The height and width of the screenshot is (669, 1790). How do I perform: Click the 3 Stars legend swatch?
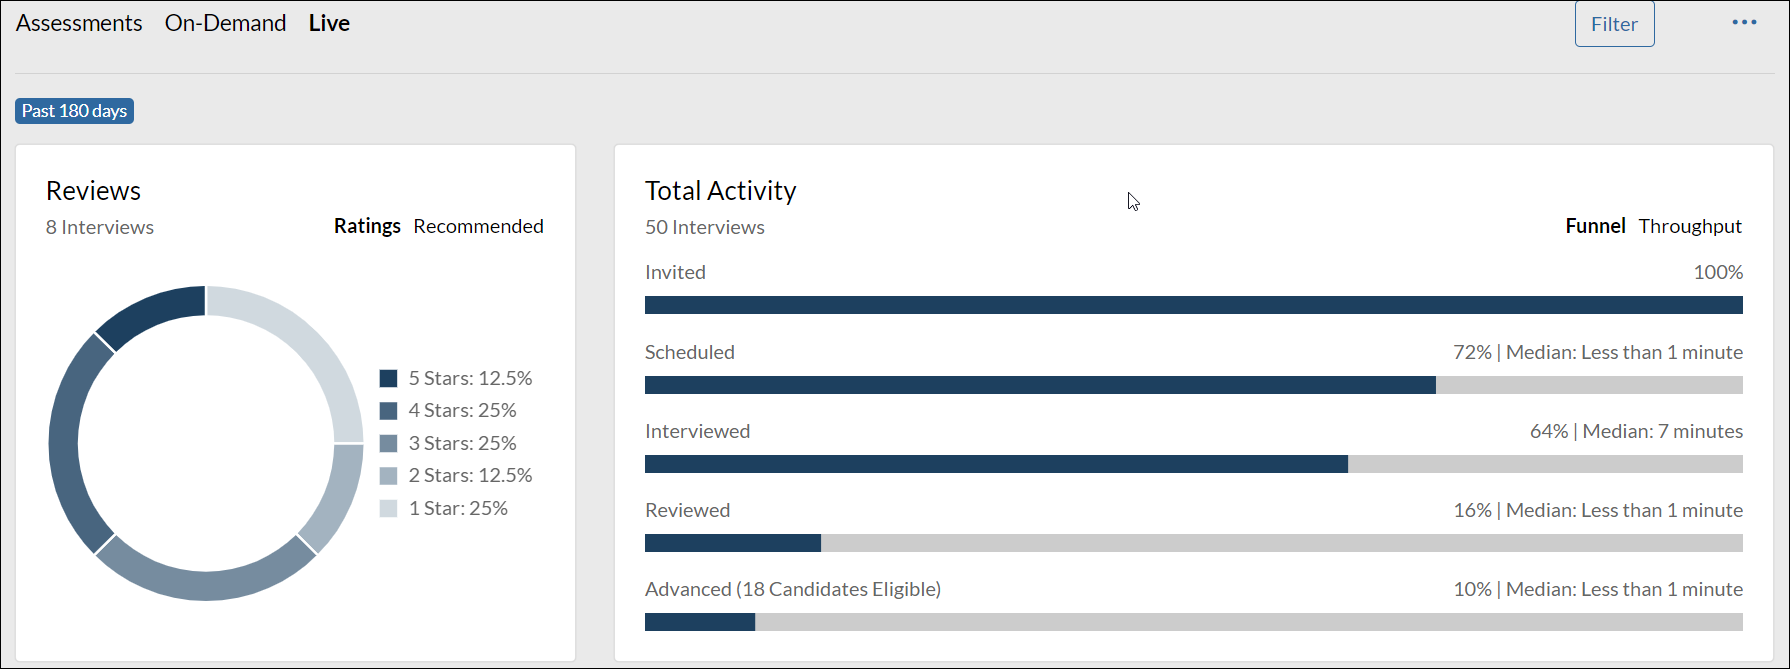(389, 443)
